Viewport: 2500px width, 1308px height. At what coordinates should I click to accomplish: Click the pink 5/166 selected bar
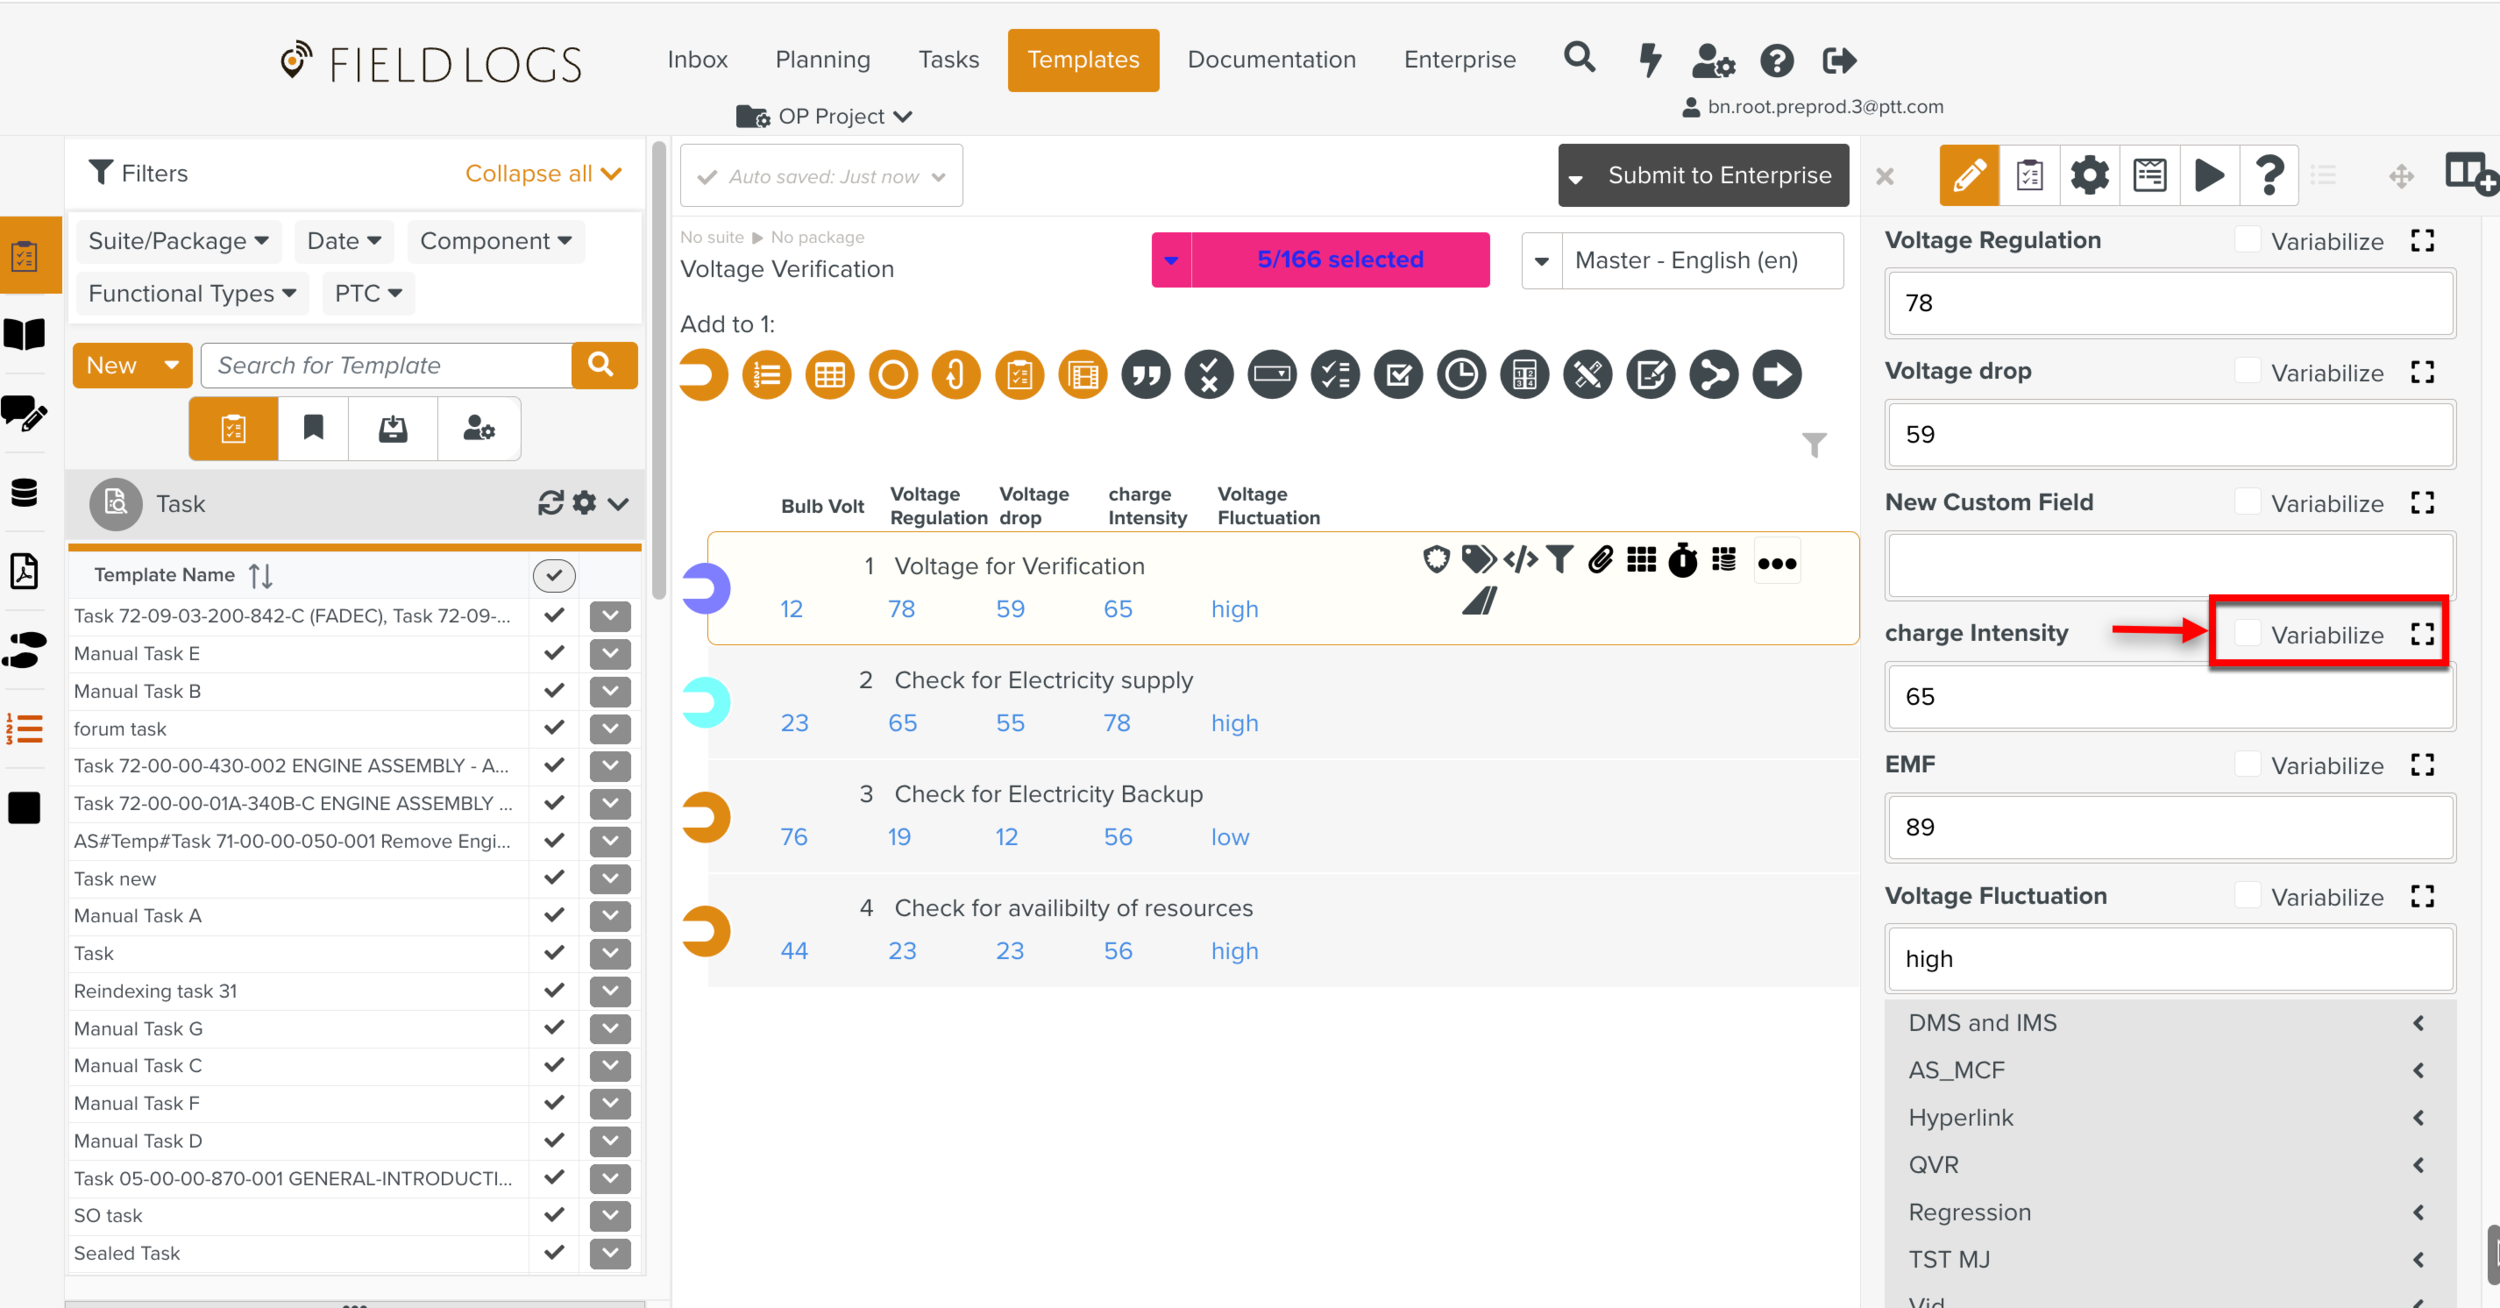(1339, 260)
